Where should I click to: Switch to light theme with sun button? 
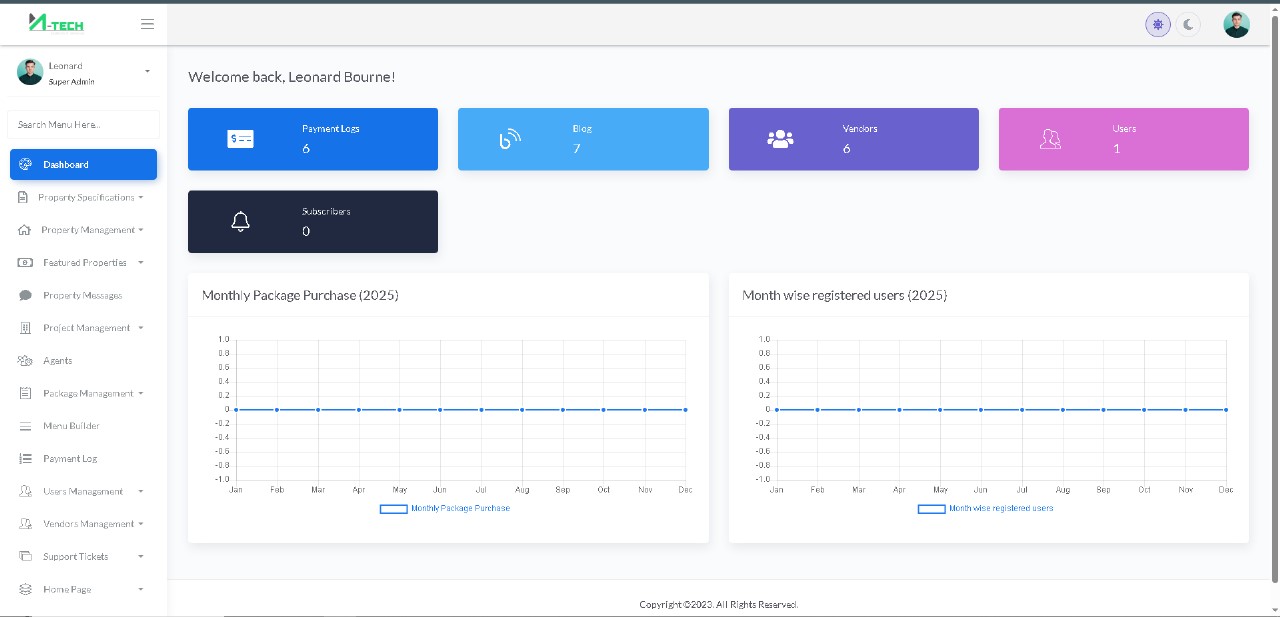tap(1158, 25)
